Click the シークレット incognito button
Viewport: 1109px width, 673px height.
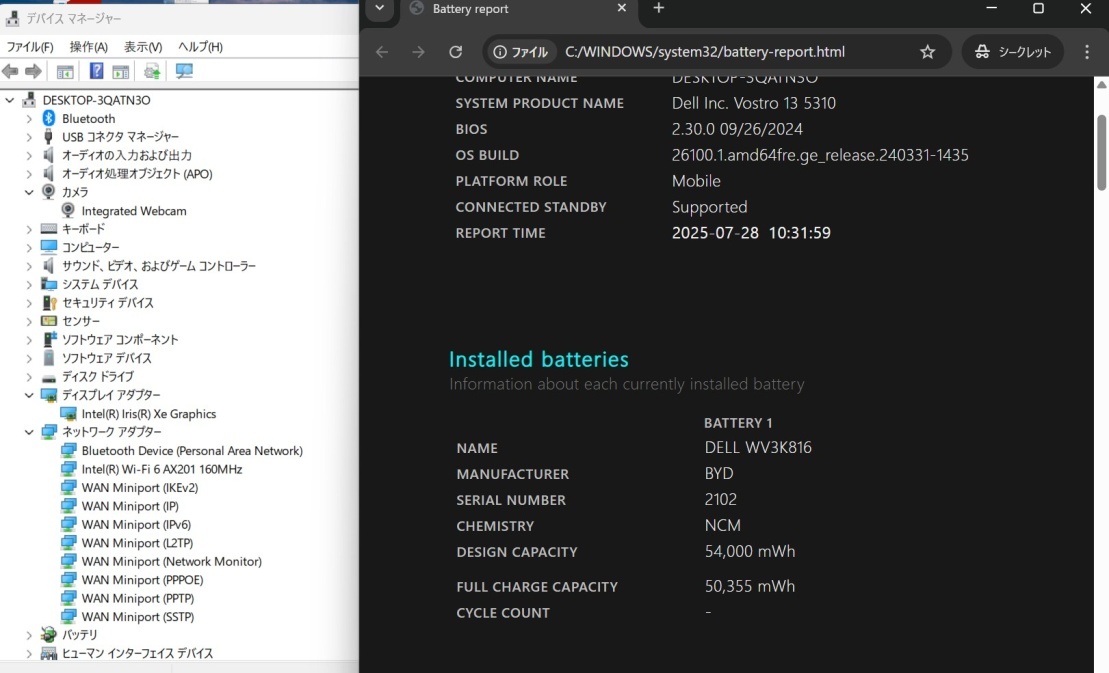pos(1013,52)
